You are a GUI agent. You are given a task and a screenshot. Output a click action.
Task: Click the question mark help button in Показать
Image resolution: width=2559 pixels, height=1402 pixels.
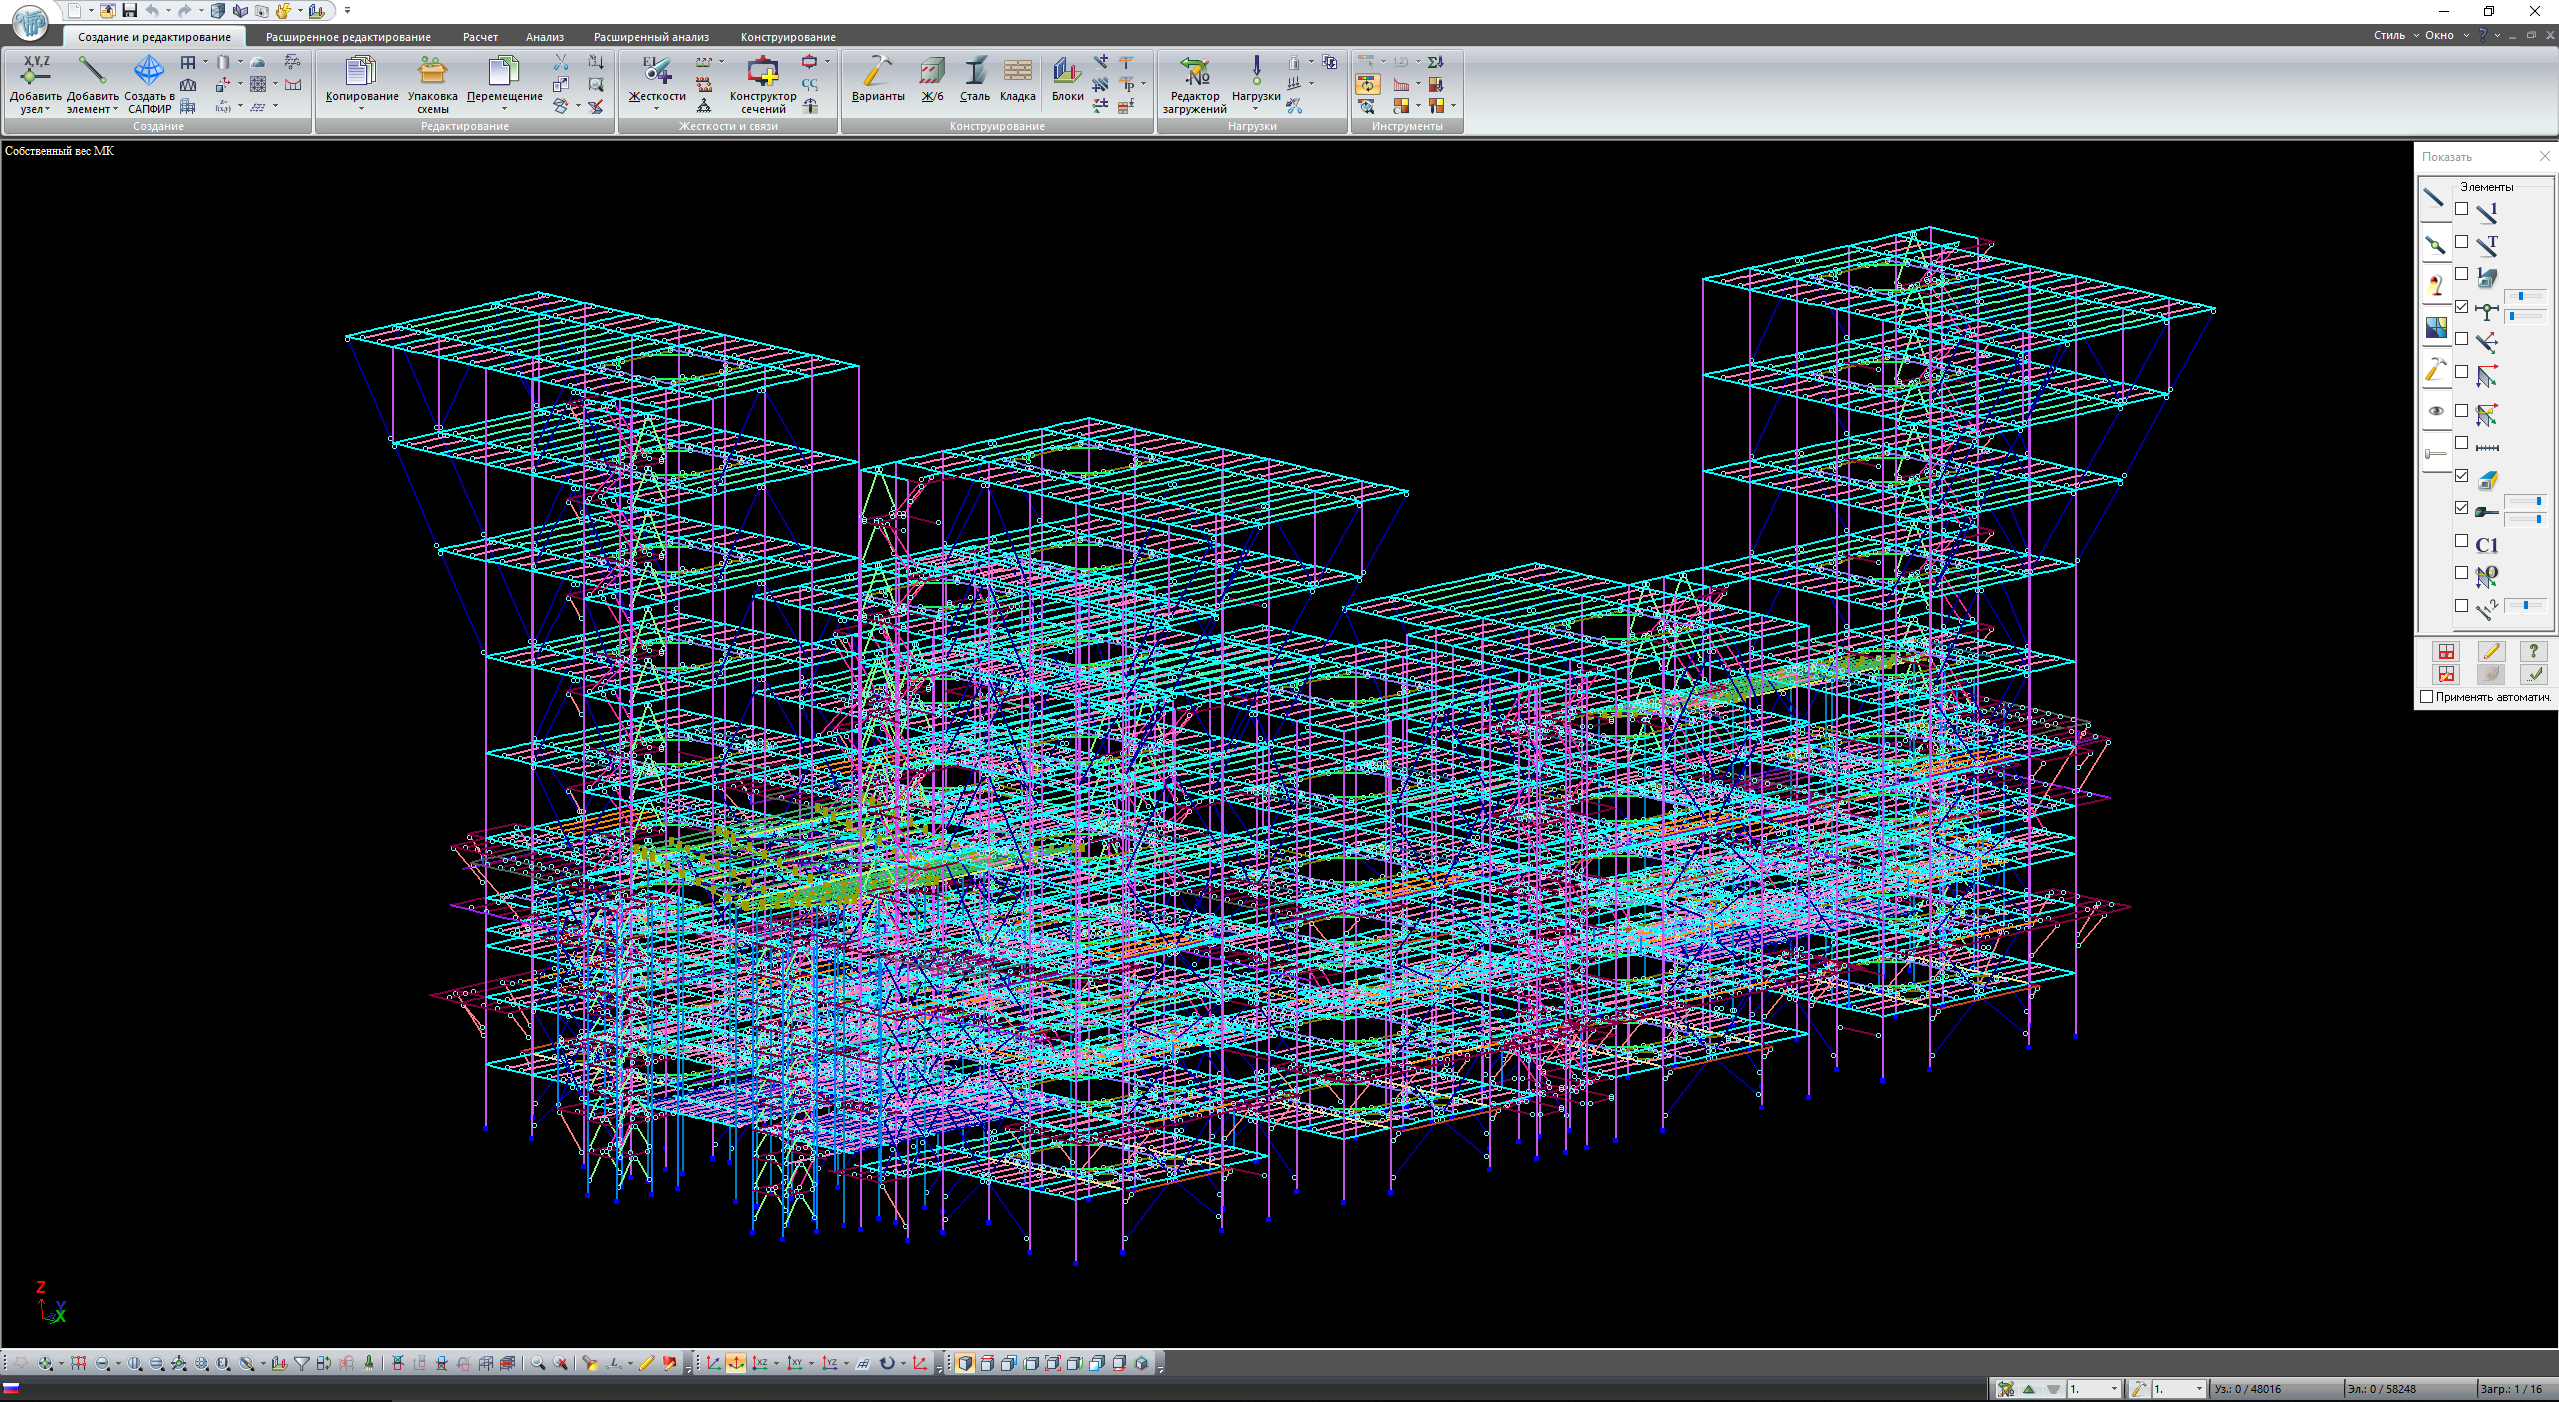click(x=2534, y=651)
